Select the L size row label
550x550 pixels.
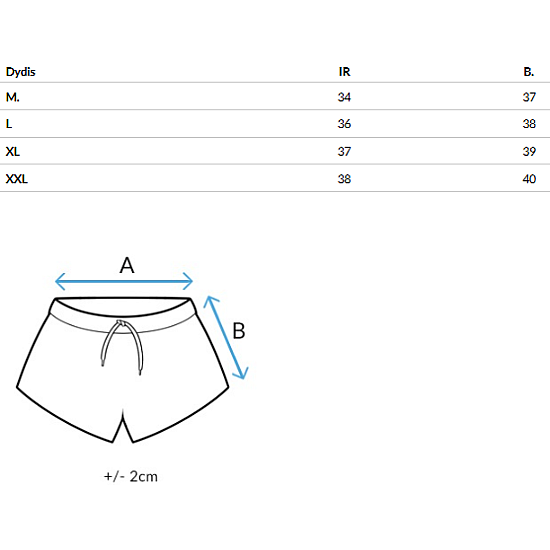[x=9, y=124]
